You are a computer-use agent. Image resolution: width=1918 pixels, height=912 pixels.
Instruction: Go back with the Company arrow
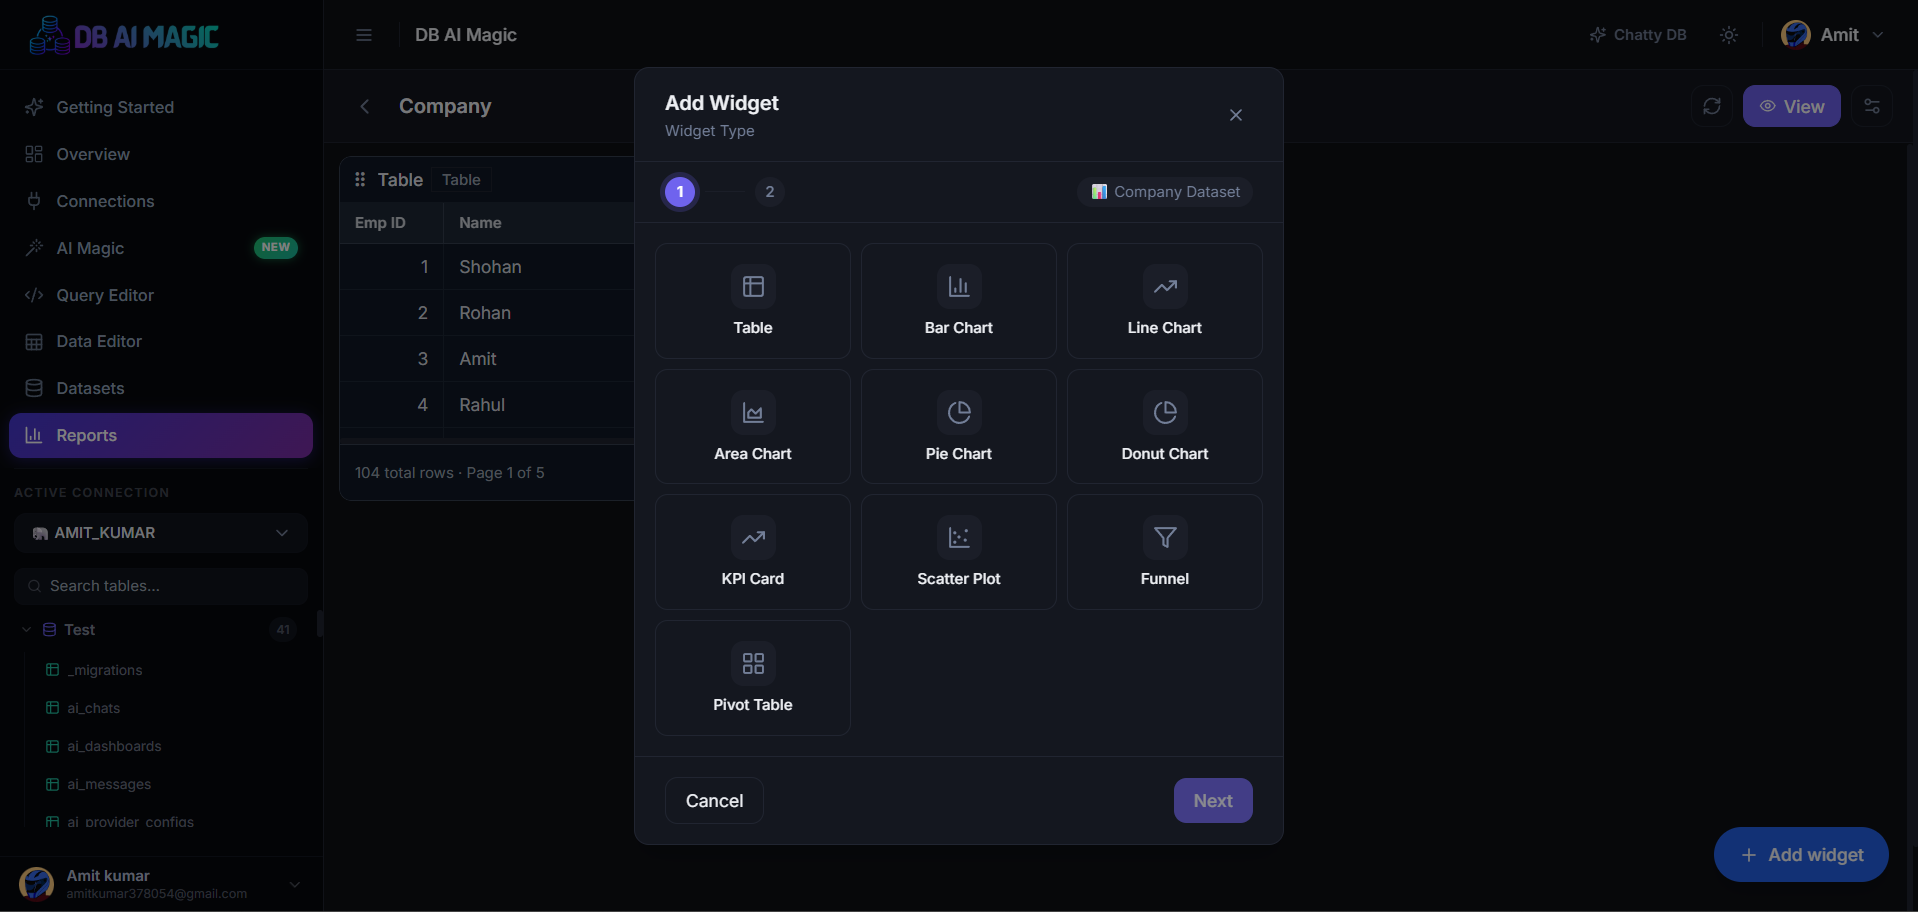pyautogui.click(x=365, y=106)
